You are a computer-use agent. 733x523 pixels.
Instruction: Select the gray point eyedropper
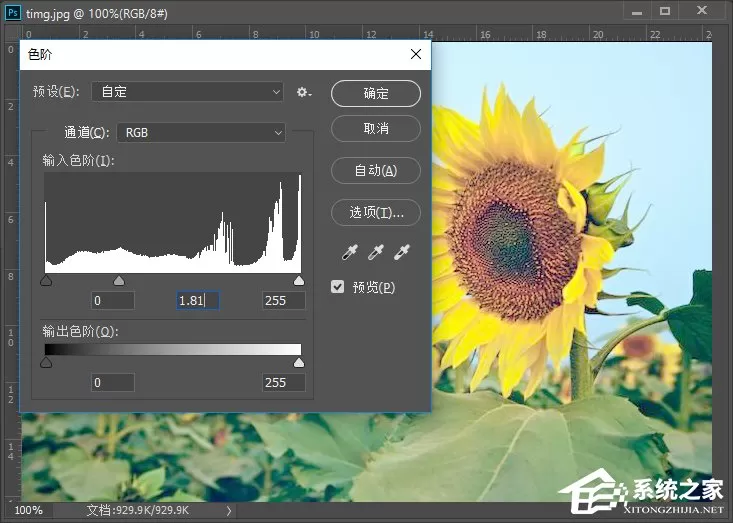pyautogui.click(x=375, y=252)
